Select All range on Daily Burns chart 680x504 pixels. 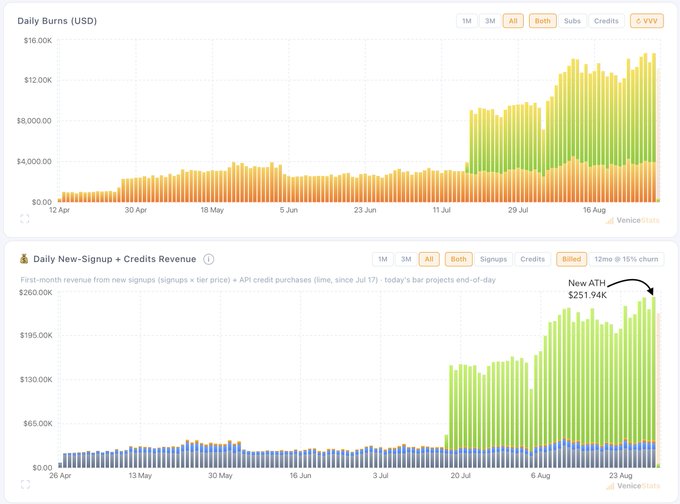(x=513, y=21)
